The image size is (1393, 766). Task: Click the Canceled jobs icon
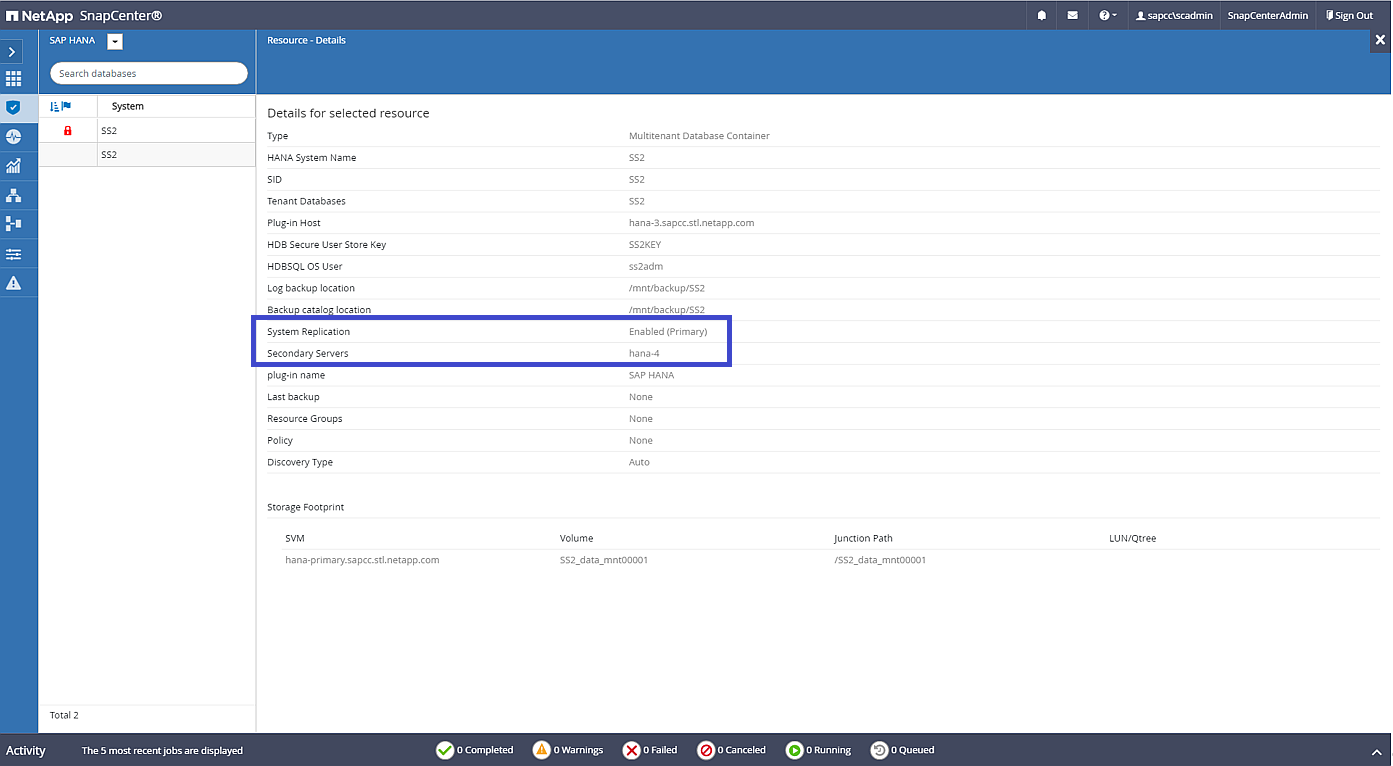[705, 750]
